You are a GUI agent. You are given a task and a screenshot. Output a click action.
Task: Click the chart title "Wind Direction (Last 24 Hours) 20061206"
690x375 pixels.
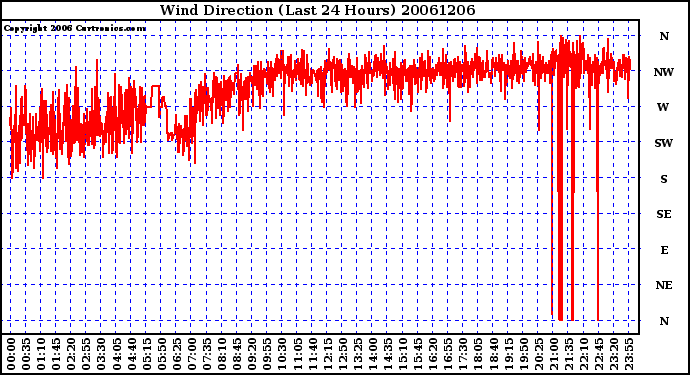[x=317, y=10]
